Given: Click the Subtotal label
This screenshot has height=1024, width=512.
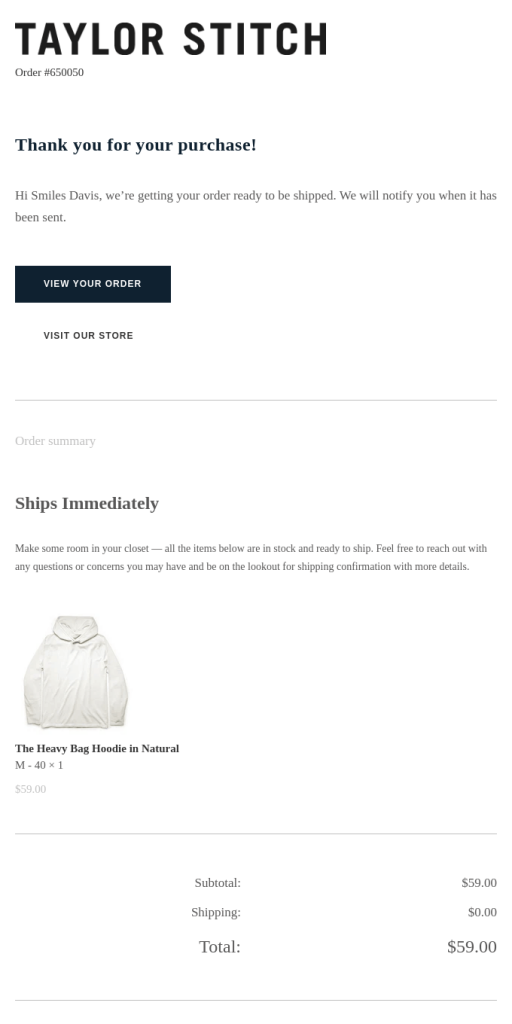Looking at the screenshot, I should [x=217, y=883].
